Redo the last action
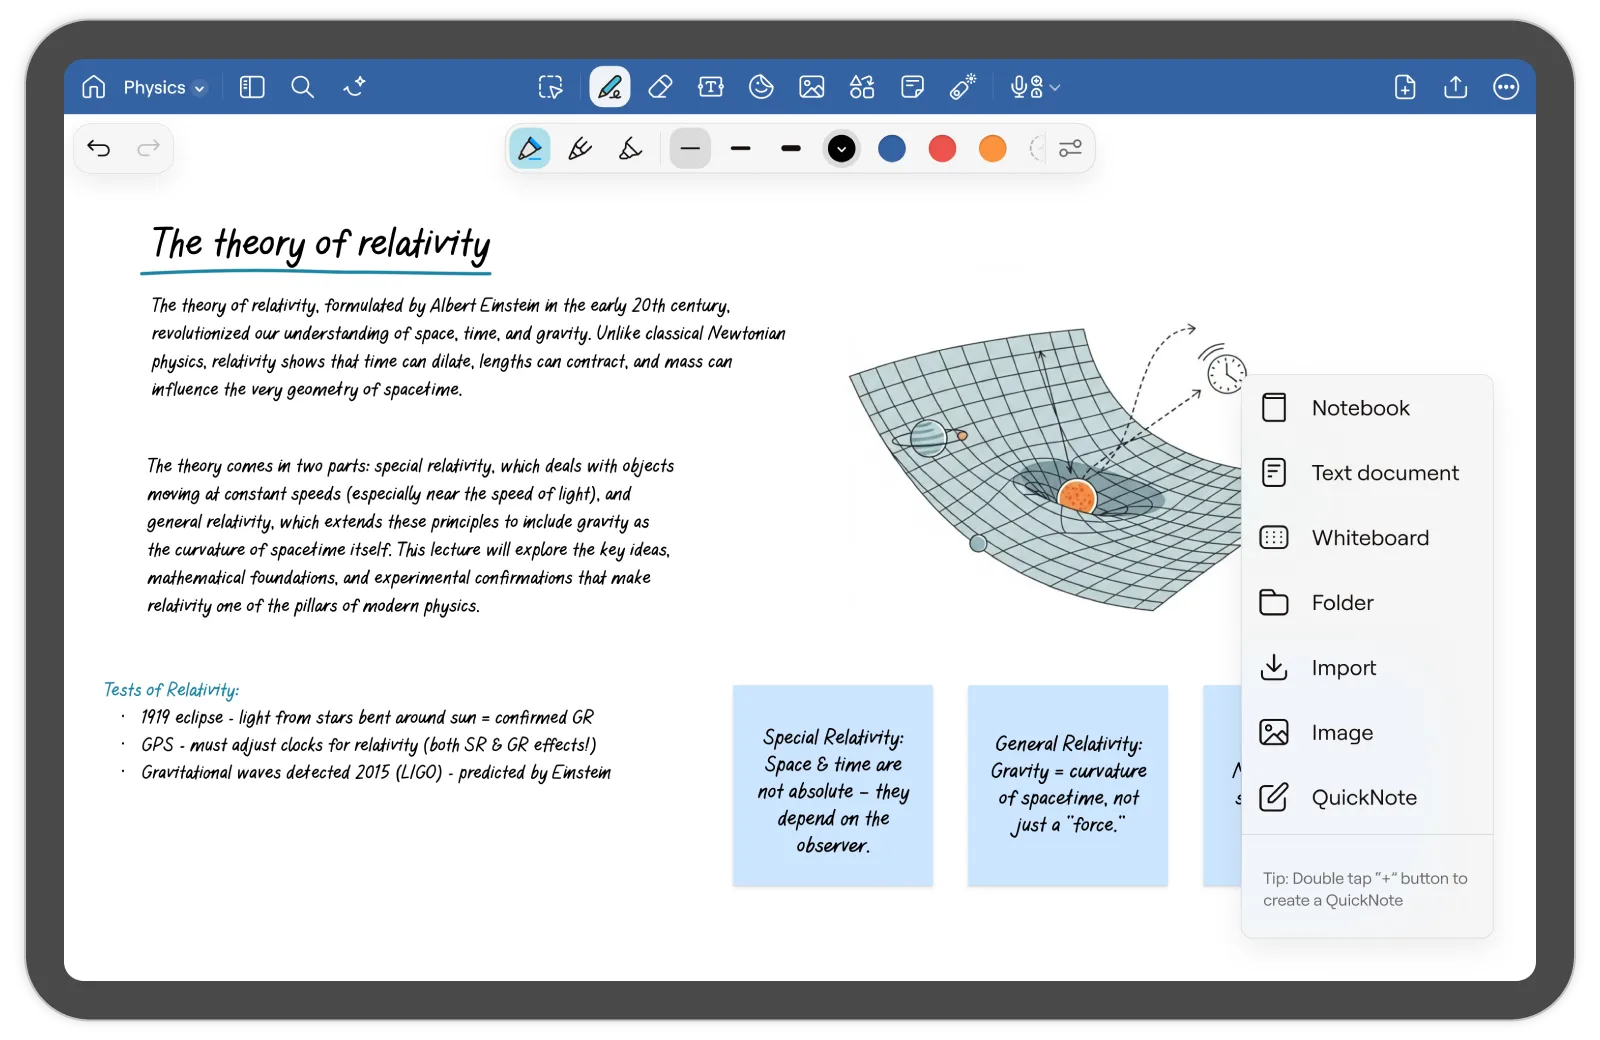 click(x=149, y=149)
